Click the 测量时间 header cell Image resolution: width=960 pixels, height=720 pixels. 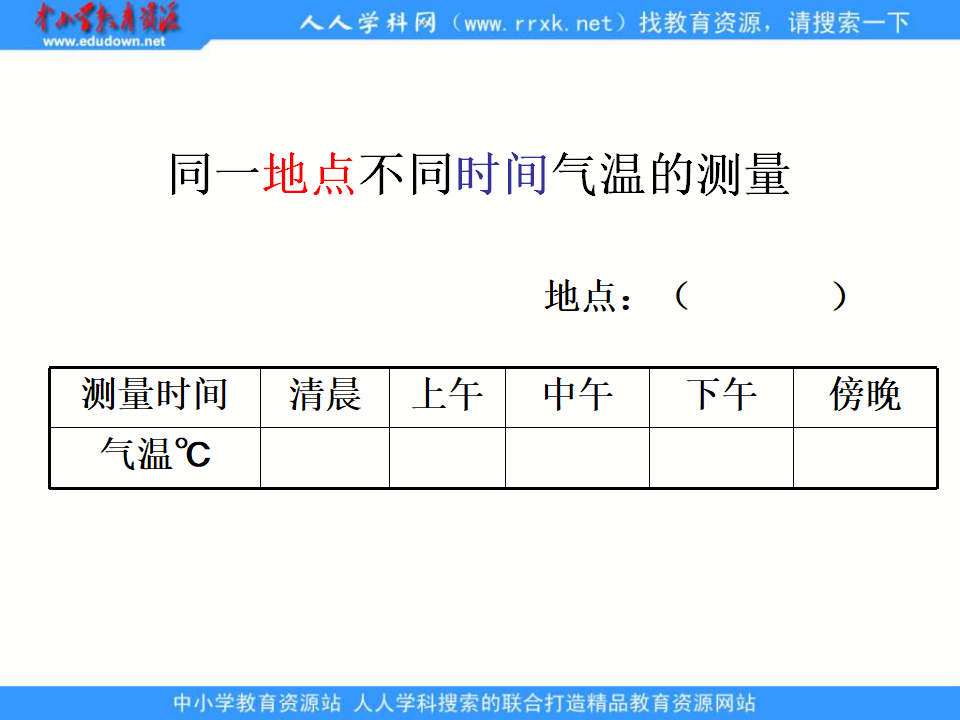(155, 397)
